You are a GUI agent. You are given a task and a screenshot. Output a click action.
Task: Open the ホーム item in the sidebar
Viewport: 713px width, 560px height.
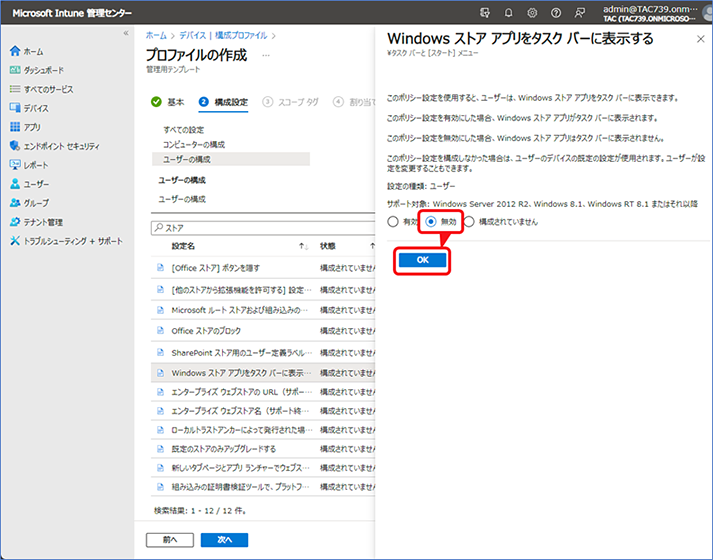[x=26, y=51]
